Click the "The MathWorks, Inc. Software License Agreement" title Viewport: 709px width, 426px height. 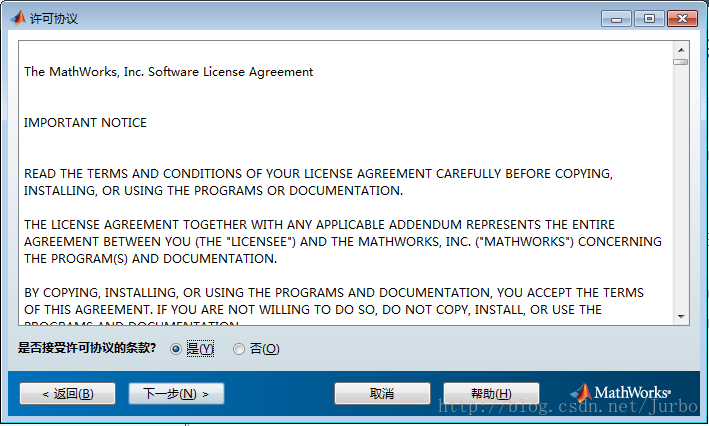(x=169, y=72)
